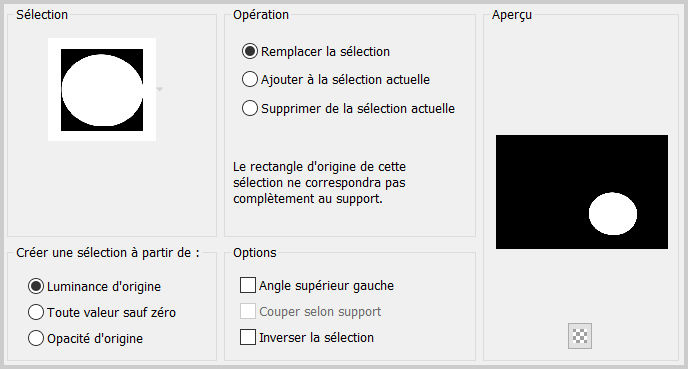Select Luminance d'origine as selection source
688x369 pixels.
(x=36, y=287)
